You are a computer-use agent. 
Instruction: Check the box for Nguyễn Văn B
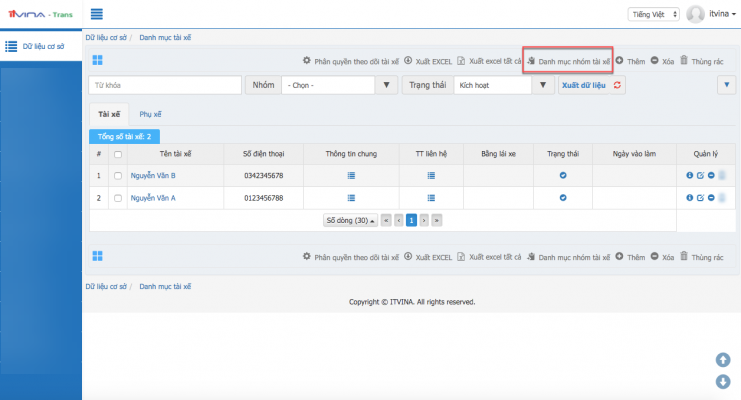coord(119,176)
